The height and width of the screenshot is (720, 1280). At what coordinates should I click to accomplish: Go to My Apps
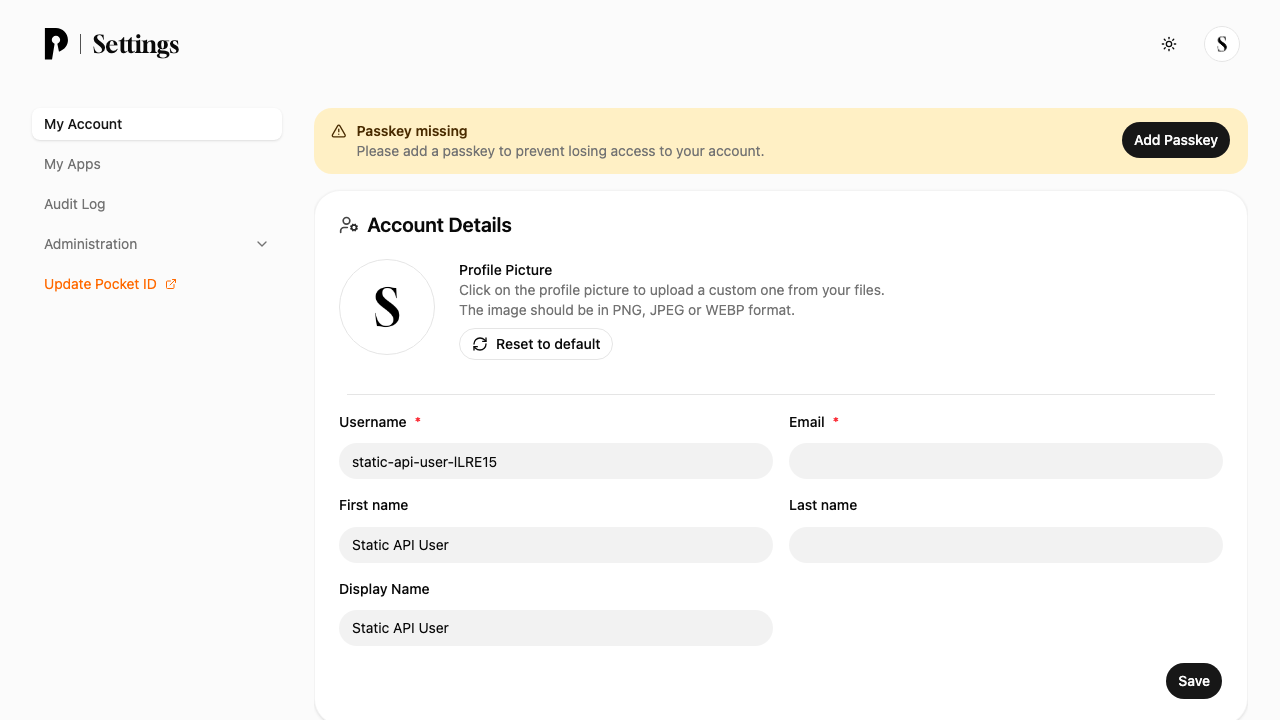coord(157,164)
